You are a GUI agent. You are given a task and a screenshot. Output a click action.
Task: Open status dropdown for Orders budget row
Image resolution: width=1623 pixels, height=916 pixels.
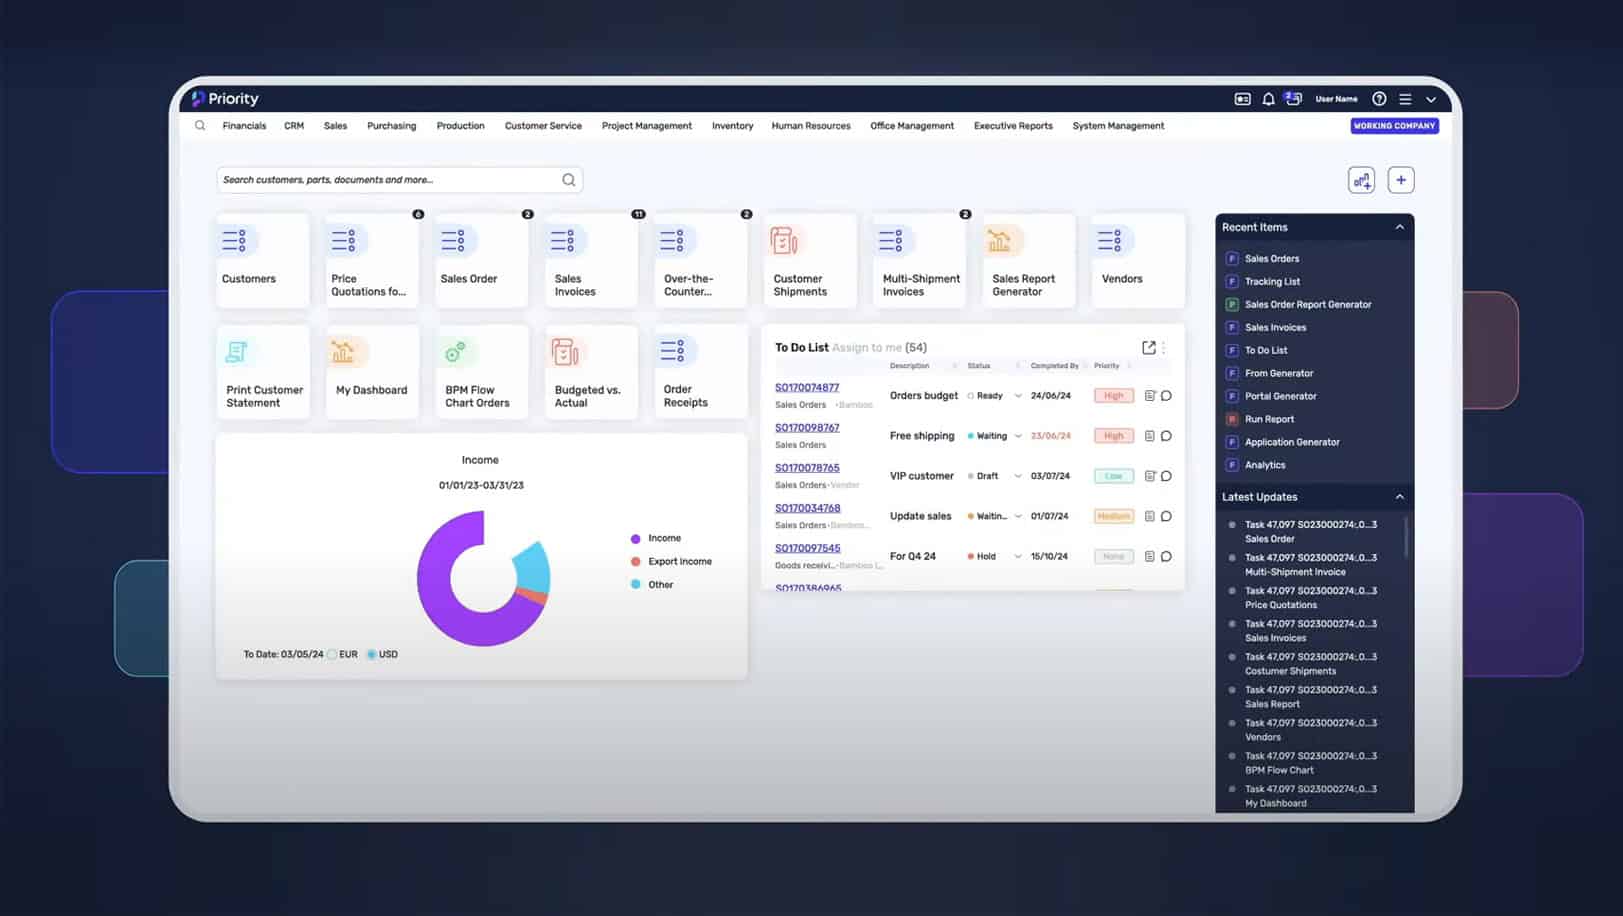tap(1018, 396)
